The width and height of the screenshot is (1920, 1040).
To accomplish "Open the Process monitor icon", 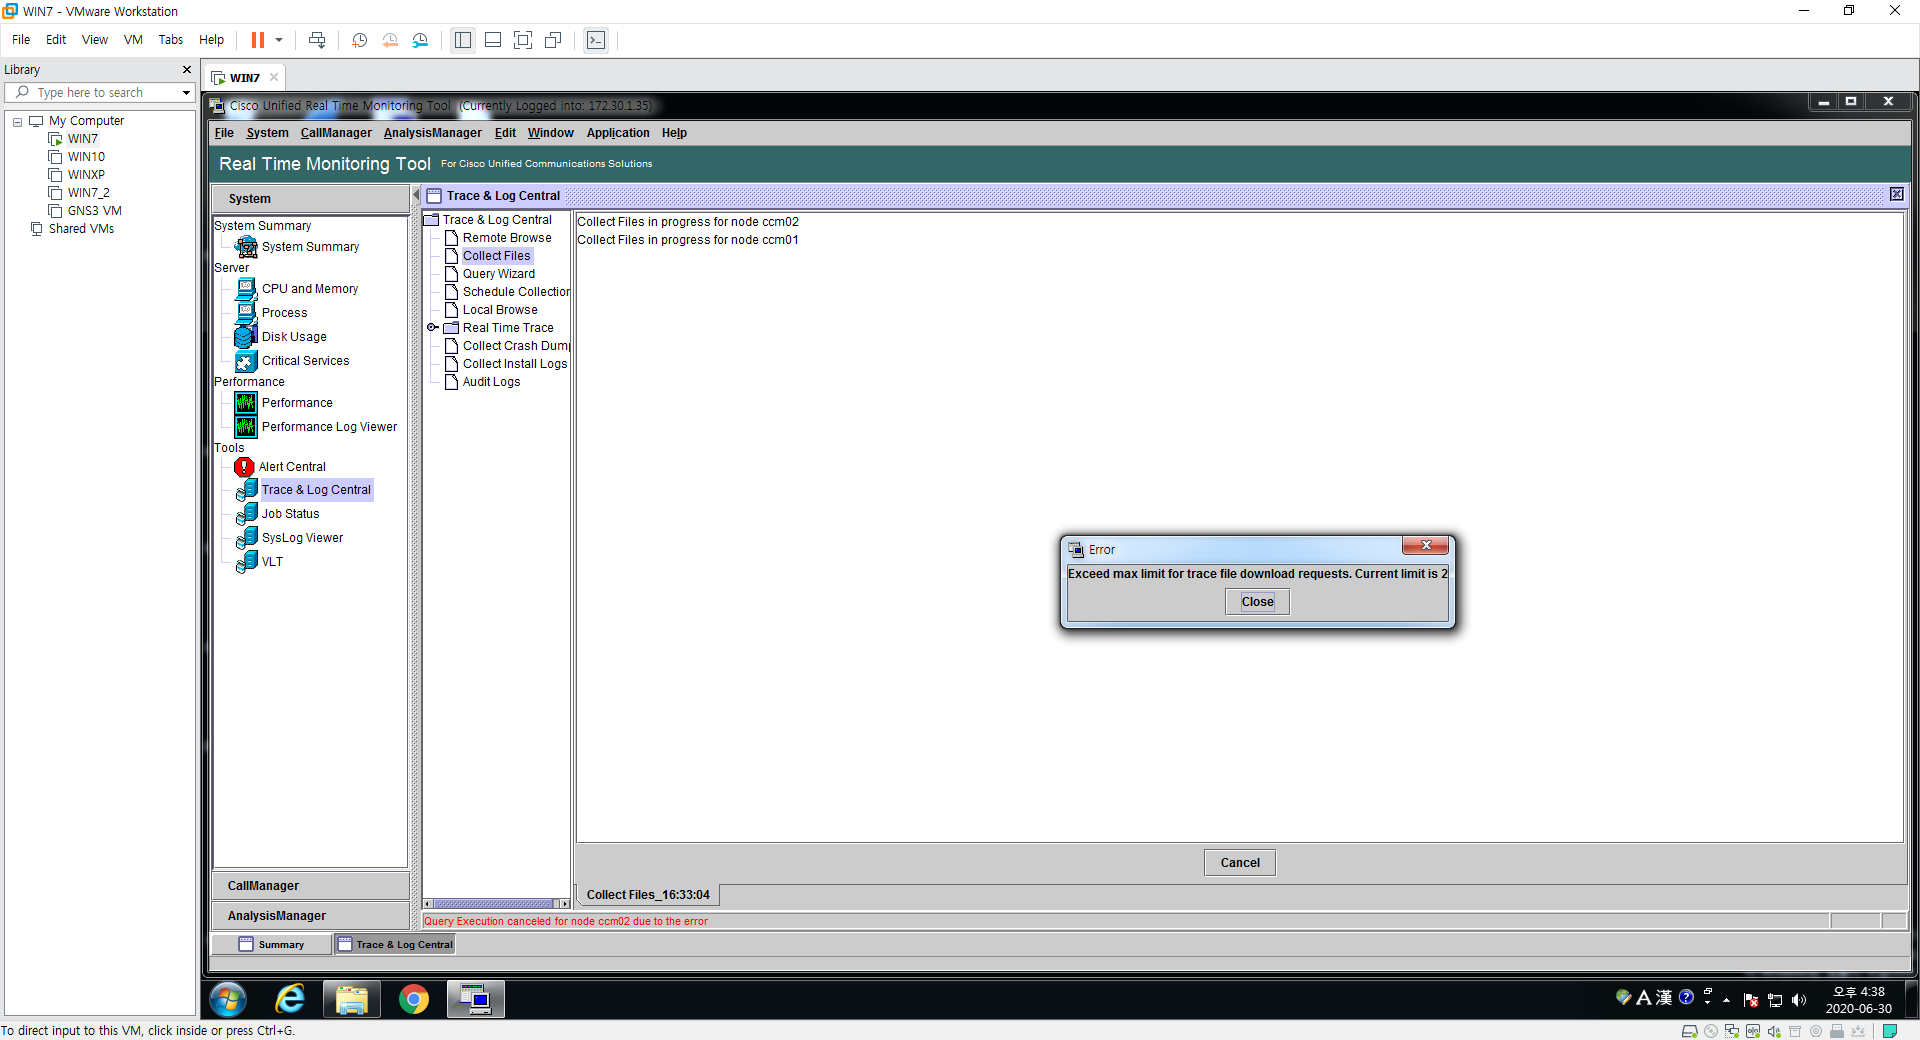I will point(246,313).
